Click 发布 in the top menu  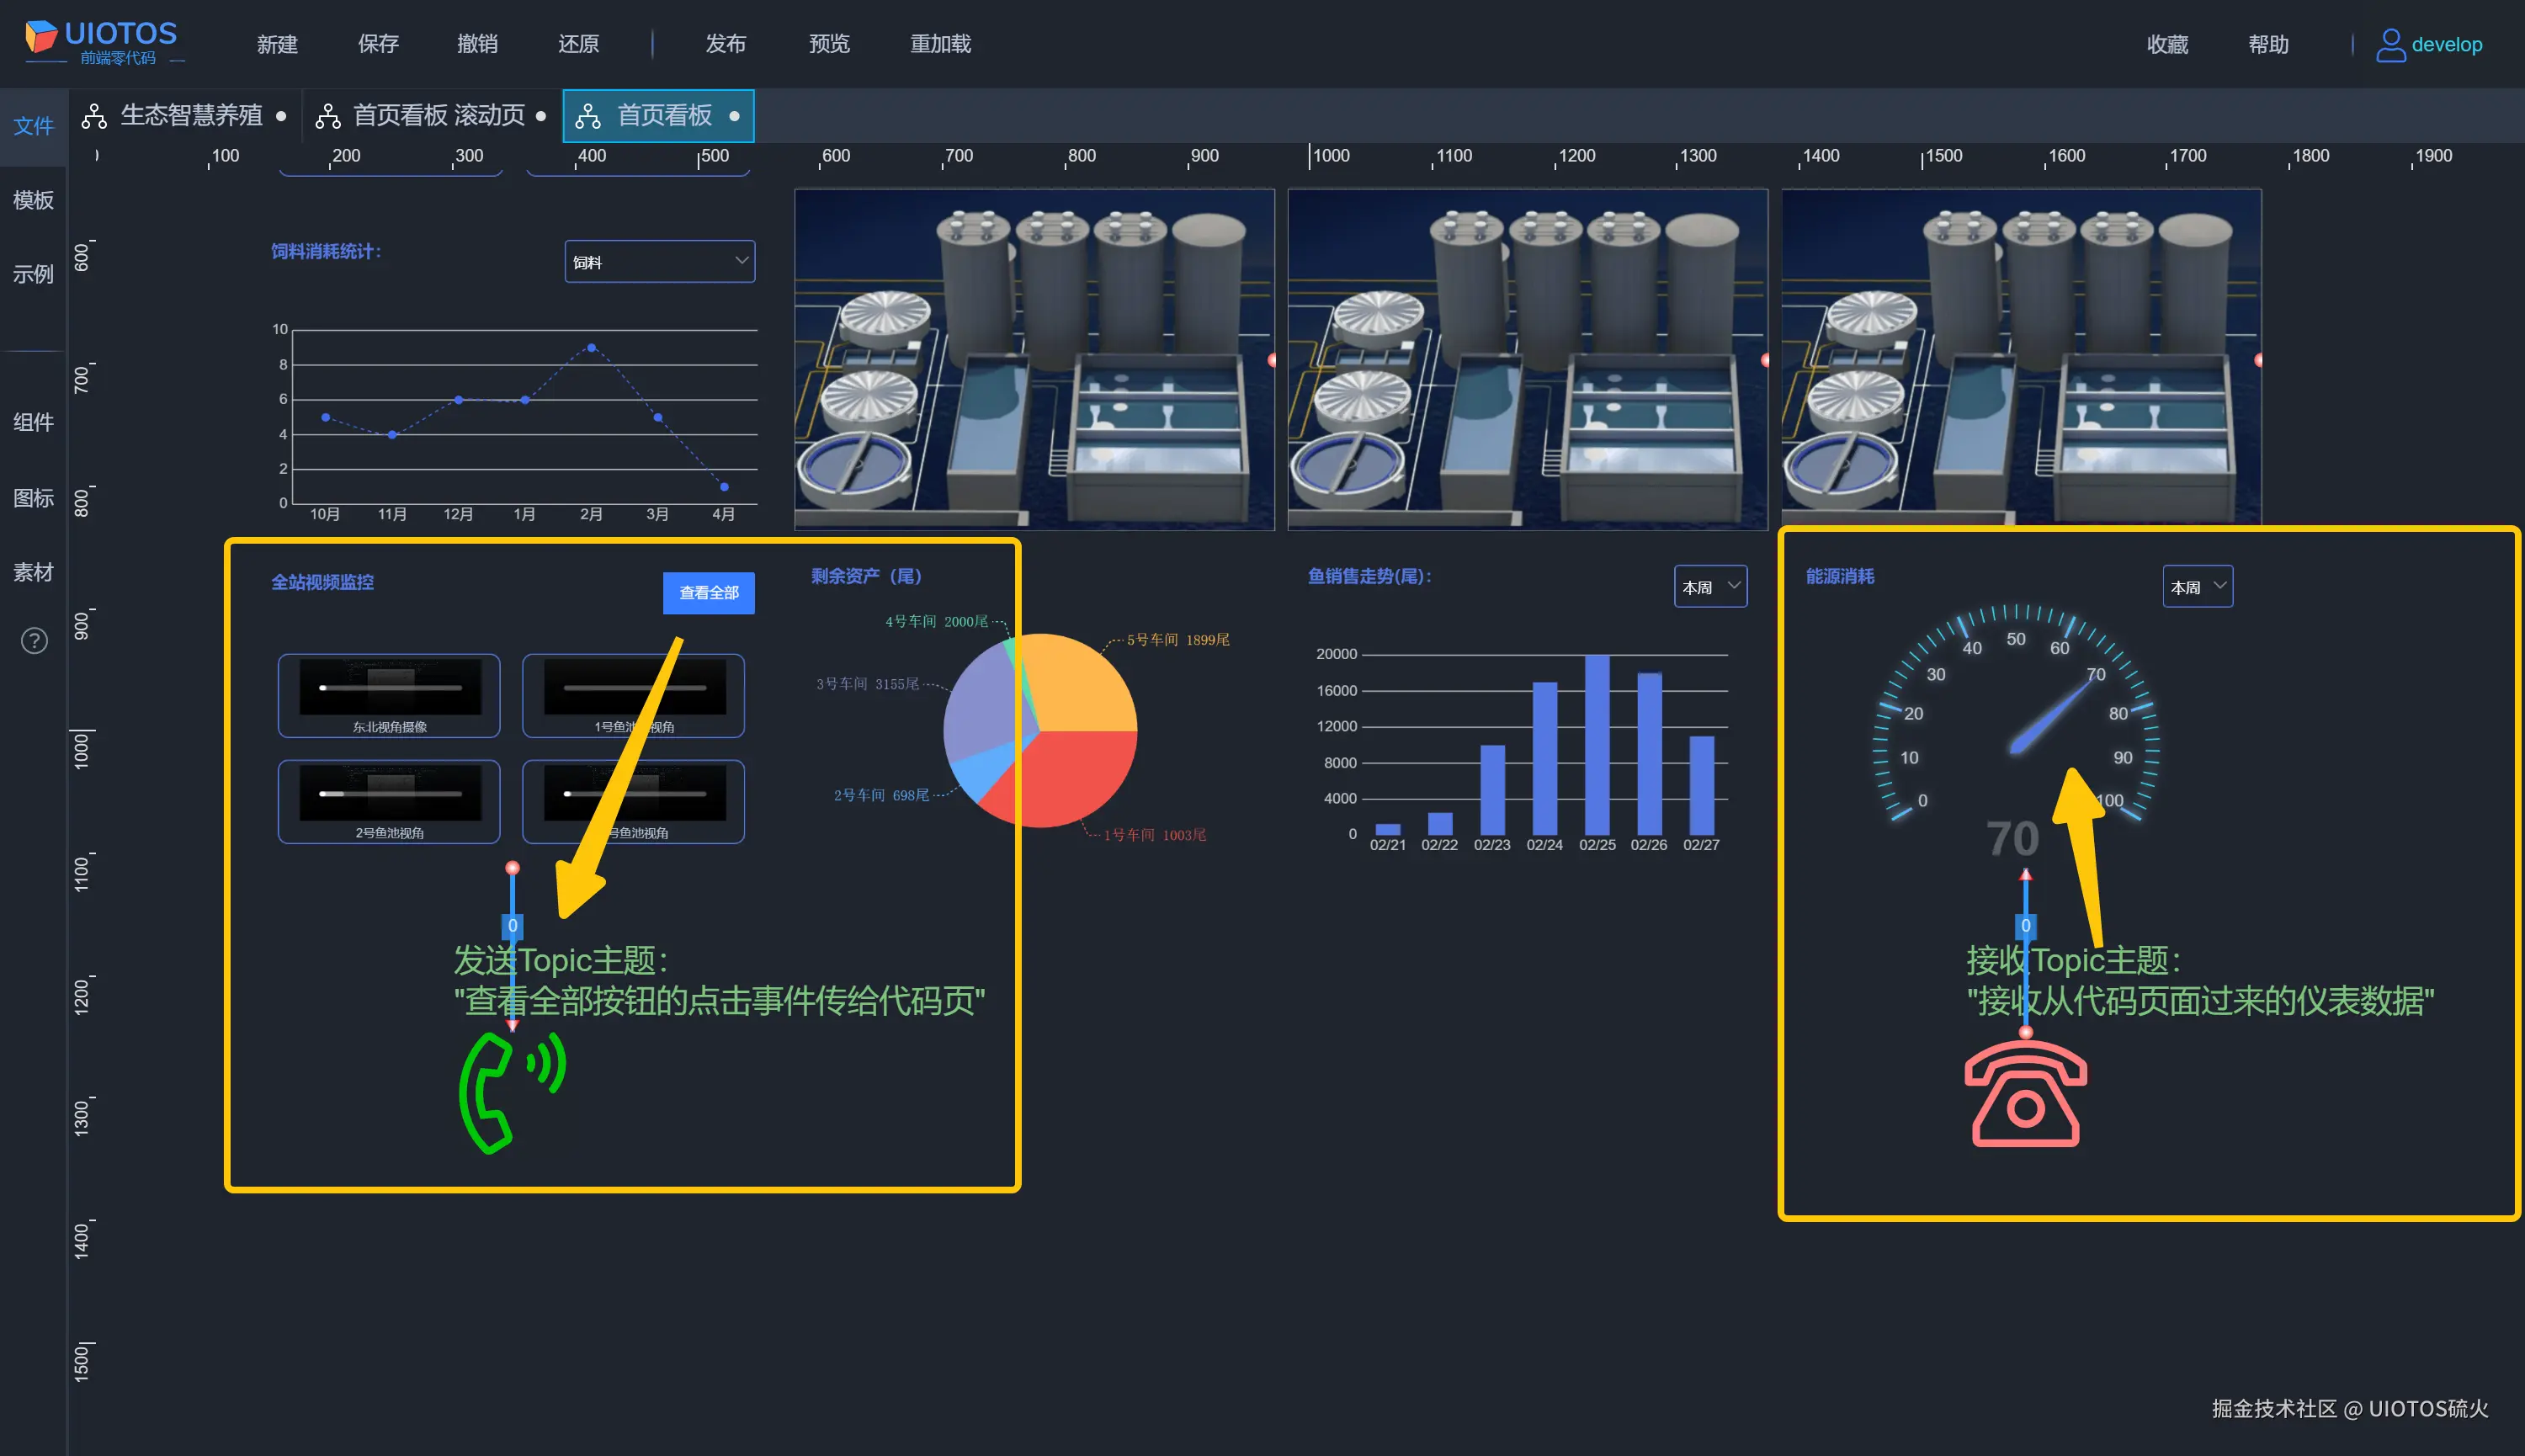725,44
